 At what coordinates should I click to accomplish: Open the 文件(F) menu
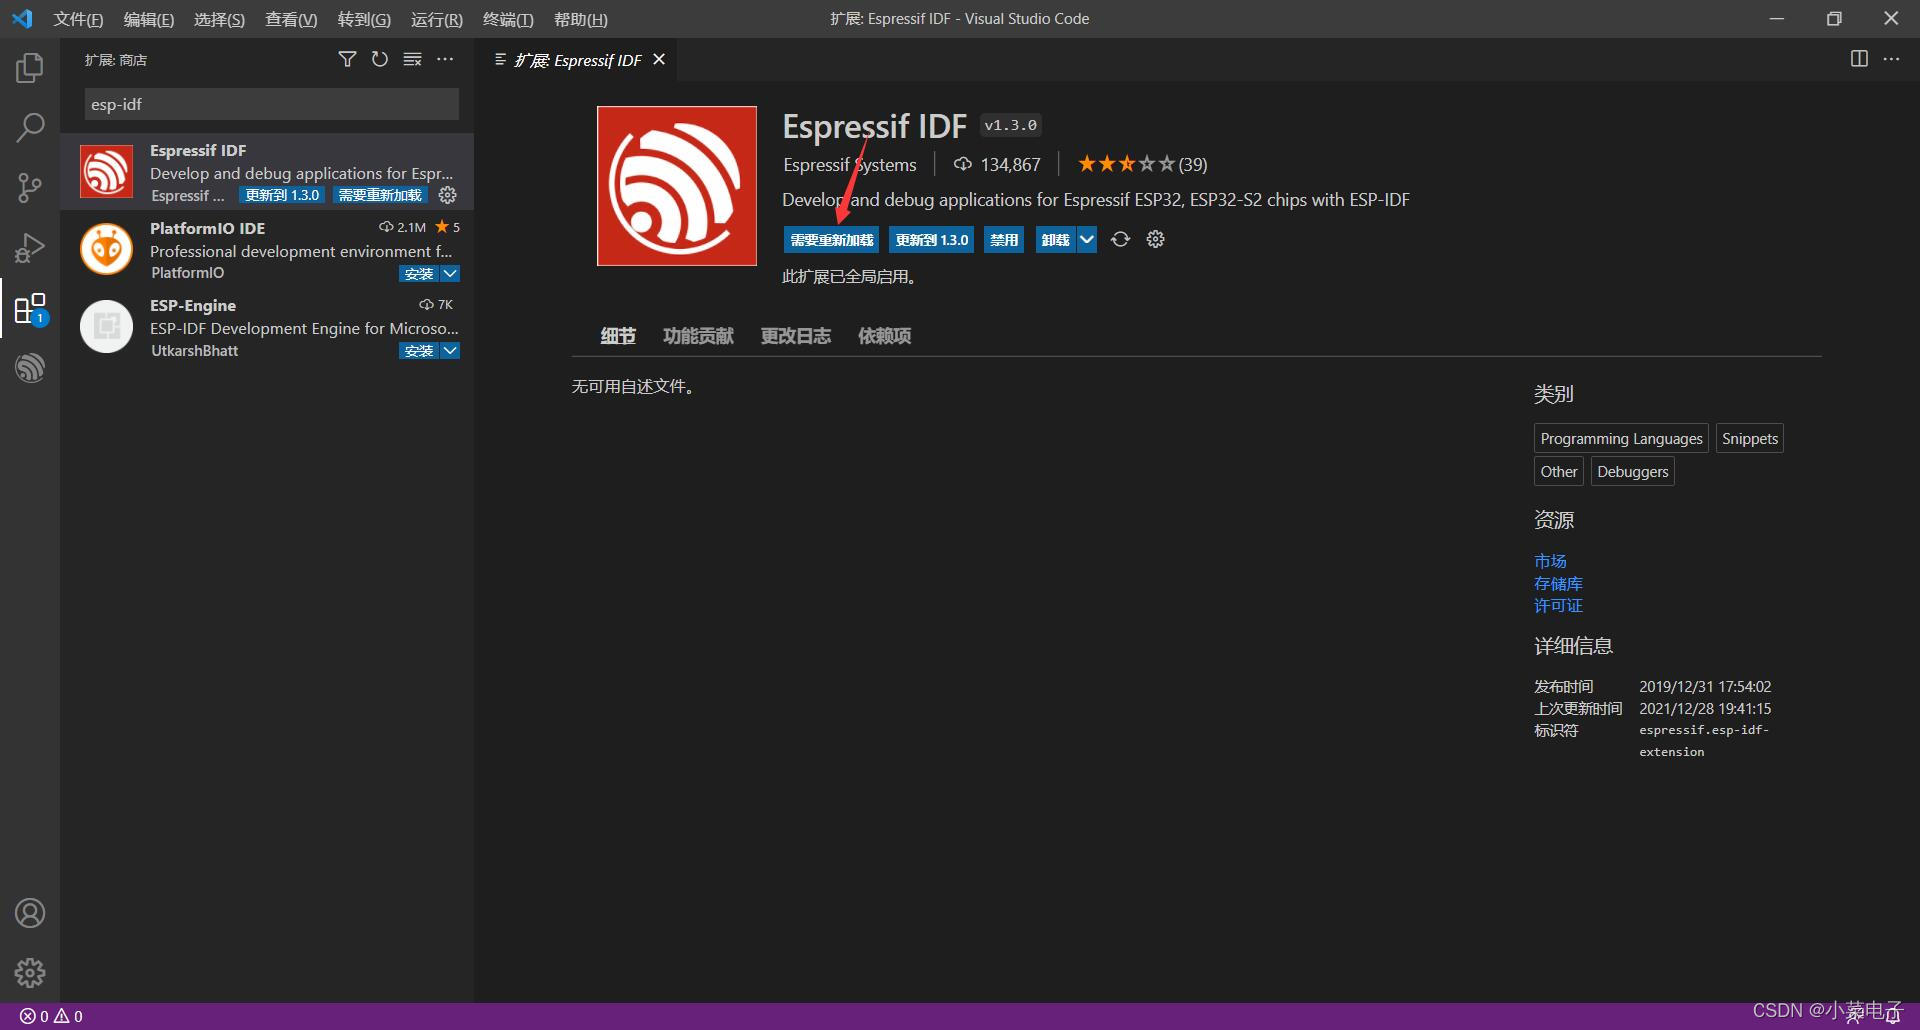click(x=78, y=19)
